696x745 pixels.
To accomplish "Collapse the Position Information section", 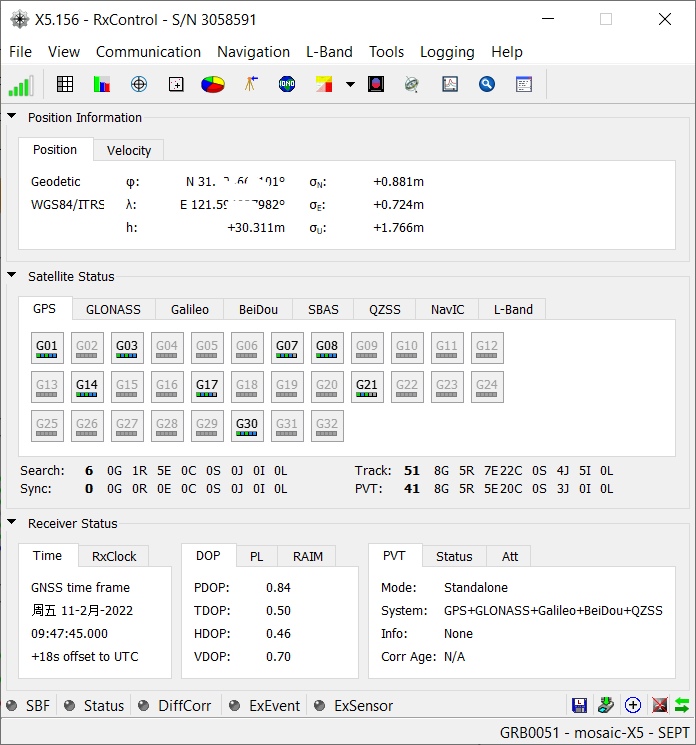I will pyautogui.click(x=12, y=116).
